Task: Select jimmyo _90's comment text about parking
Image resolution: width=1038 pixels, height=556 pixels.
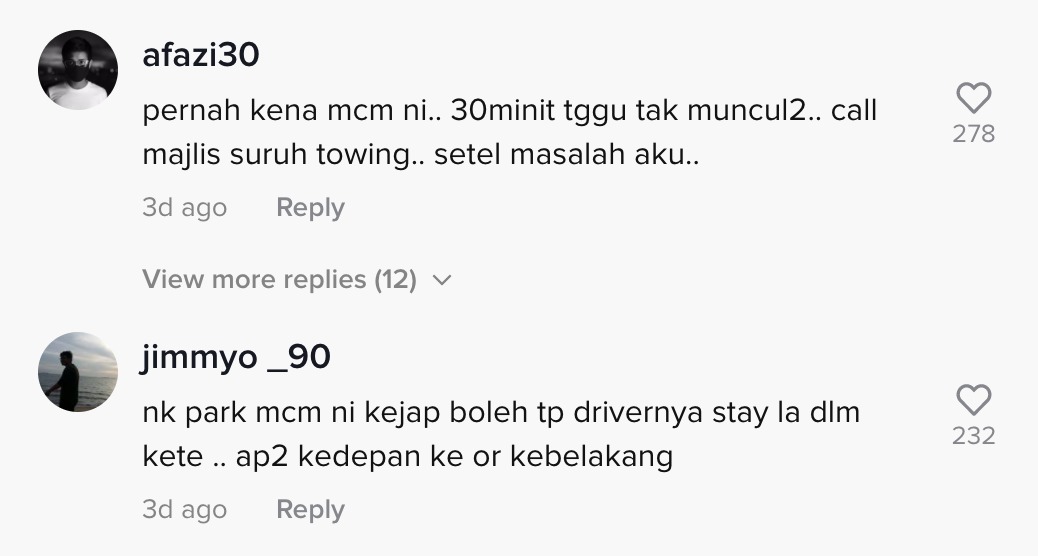Action: click(501, 434)
